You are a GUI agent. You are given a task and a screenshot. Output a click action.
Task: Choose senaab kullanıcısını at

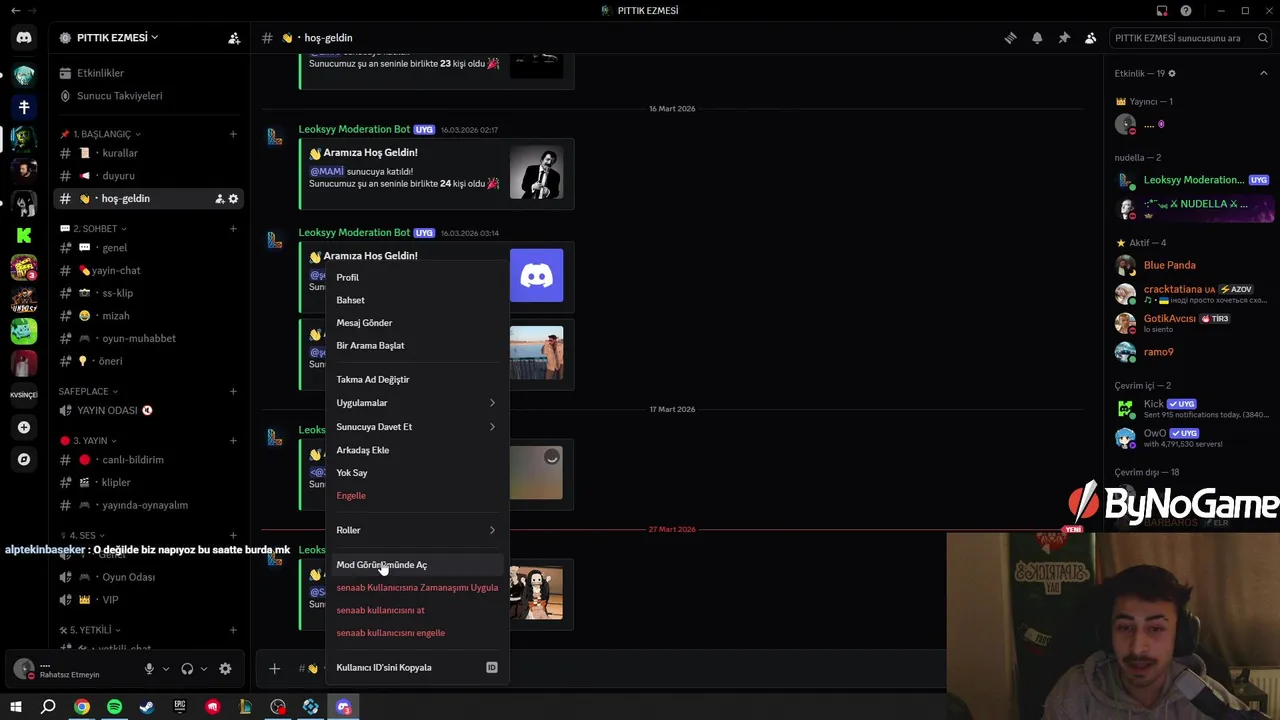[416, 610]
